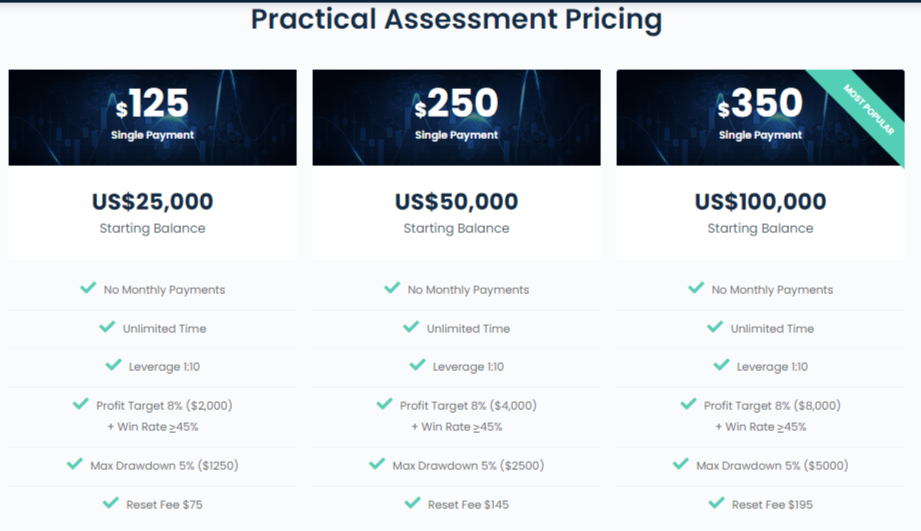Click the checkmark beside Reset Fee $75

coord(111,503)
